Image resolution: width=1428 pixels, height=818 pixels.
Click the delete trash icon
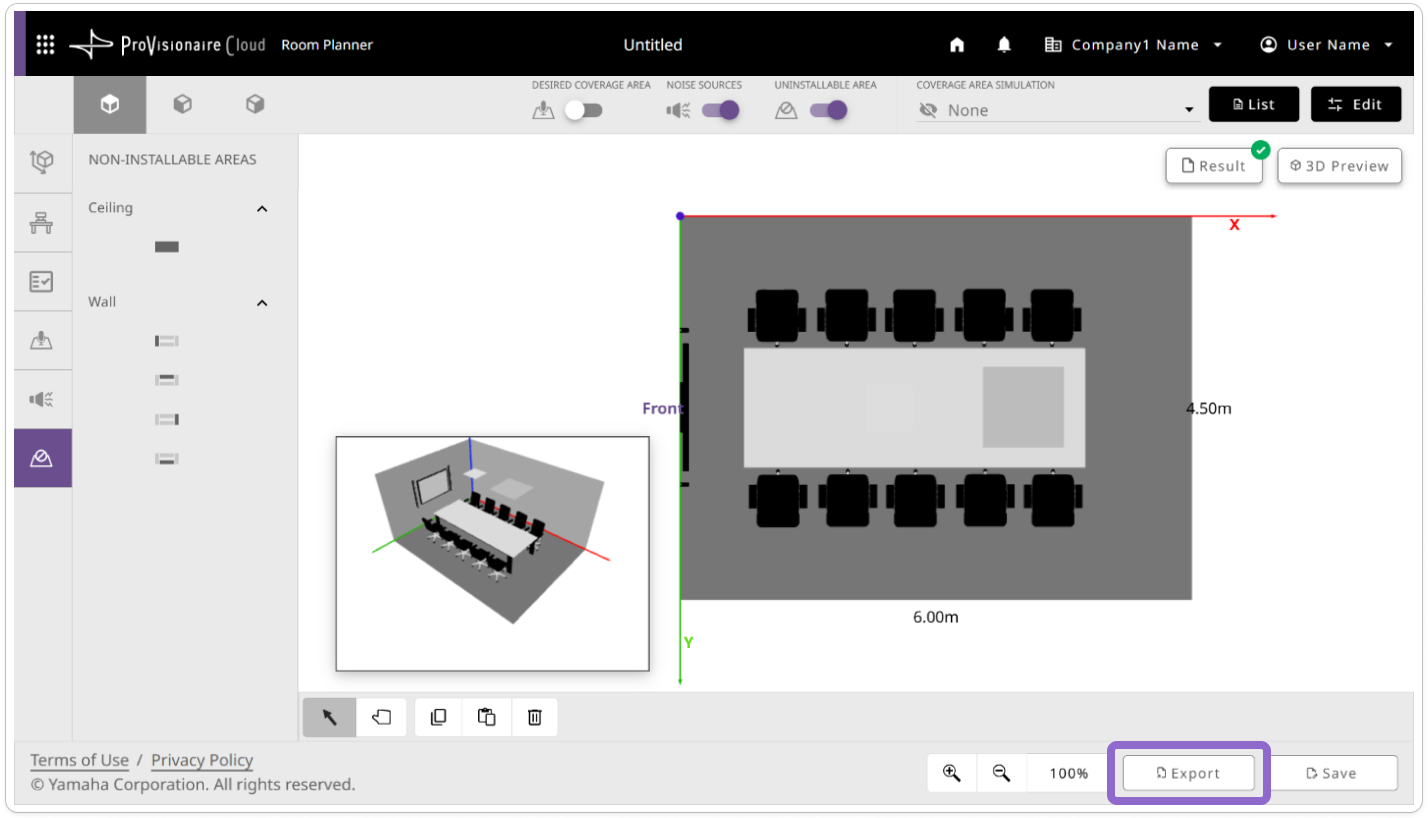pyautogui.click(x=535, y=717)
